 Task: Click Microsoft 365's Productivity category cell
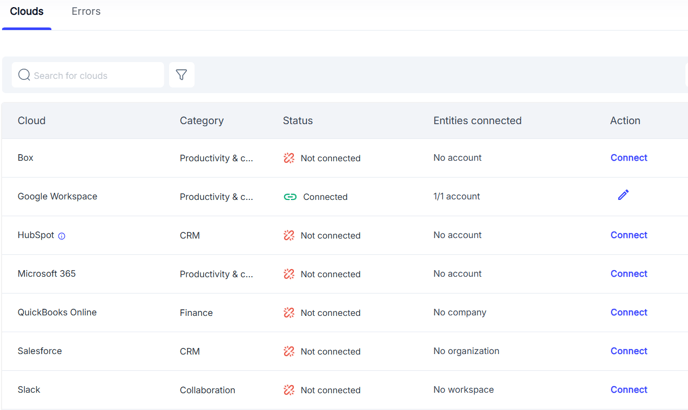[x=216, y=274]
